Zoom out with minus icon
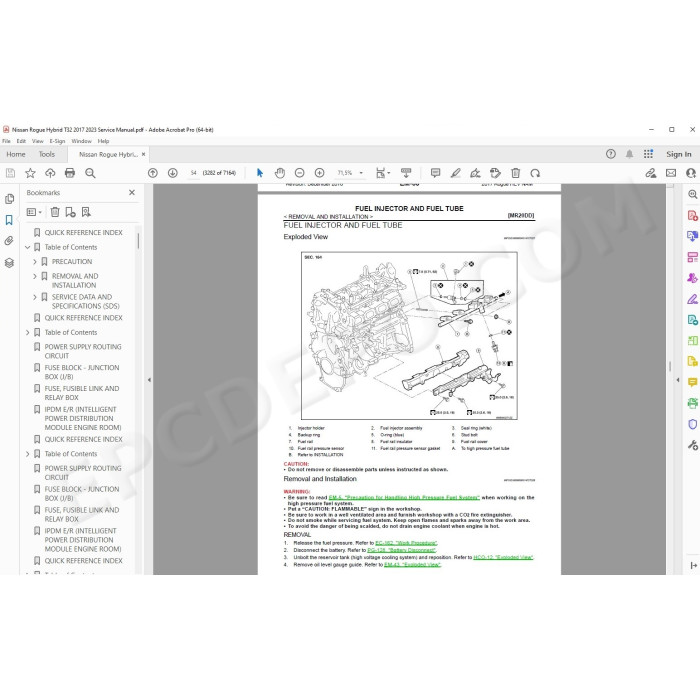 click(x=300, y=173)
